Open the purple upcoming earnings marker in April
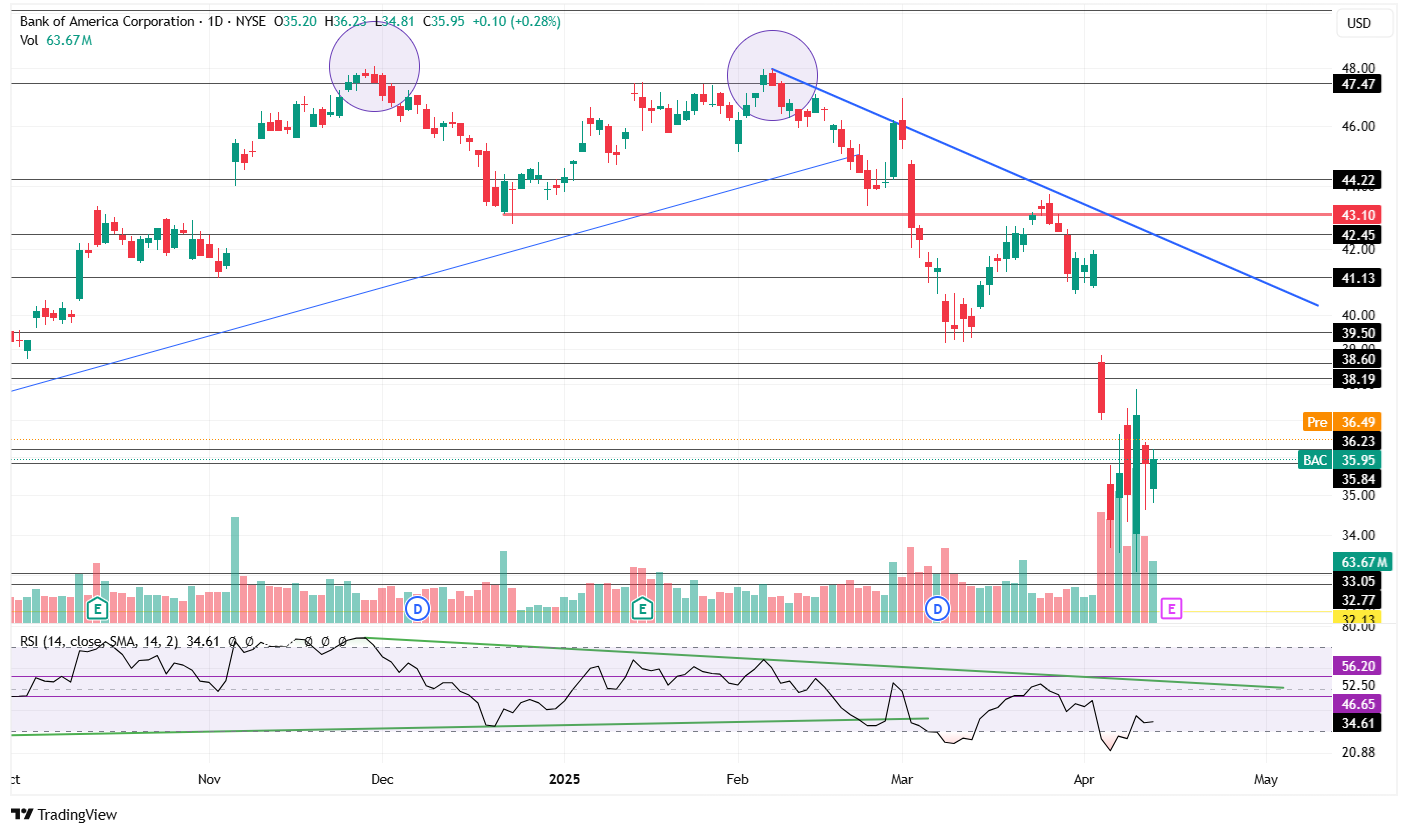The height and width of the screenshot is (833, 1408). 1172,607
